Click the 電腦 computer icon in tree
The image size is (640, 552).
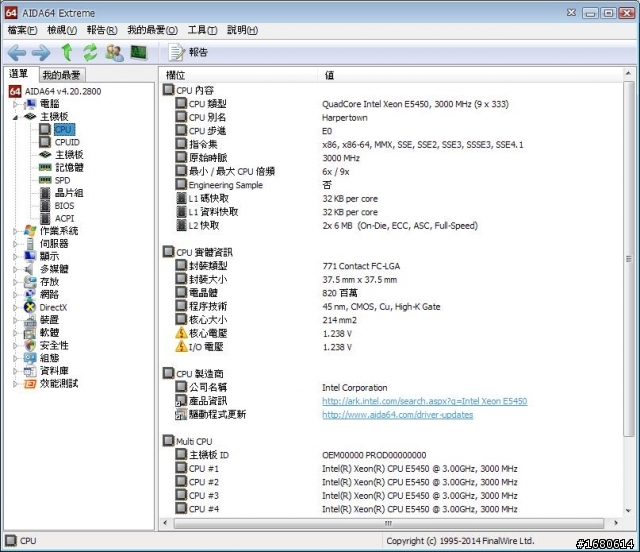[30, 105]
